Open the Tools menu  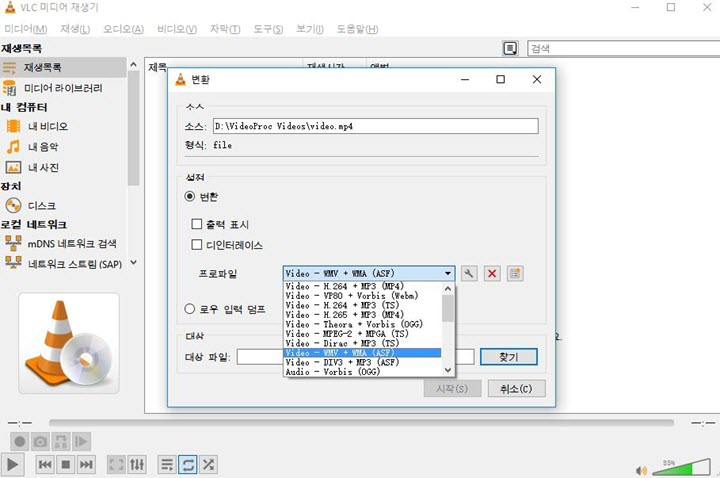(268, 29)
